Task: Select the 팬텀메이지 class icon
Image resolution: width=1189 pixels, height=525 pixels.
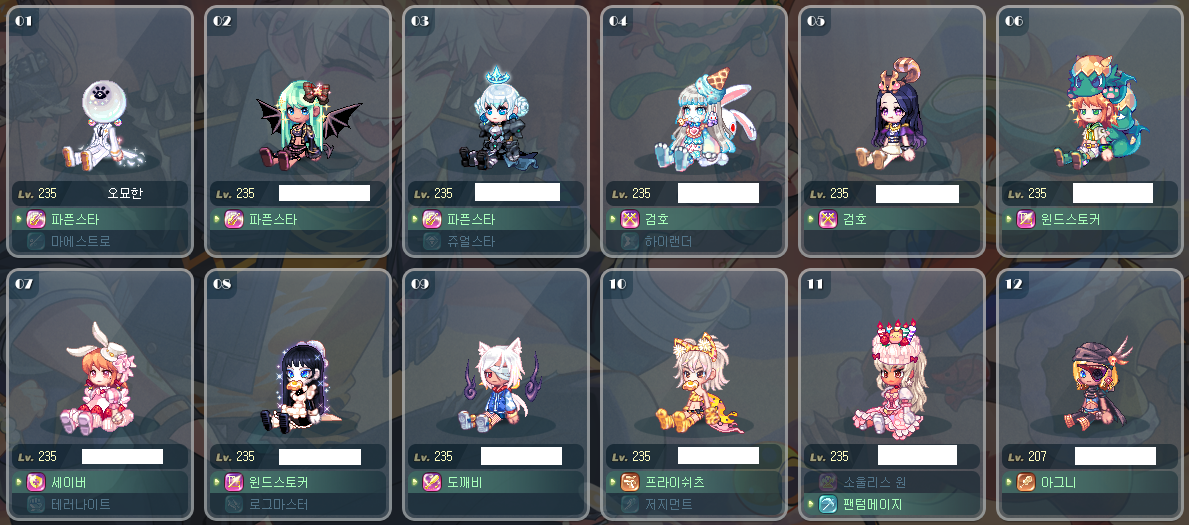Action: tap(828, 504)
